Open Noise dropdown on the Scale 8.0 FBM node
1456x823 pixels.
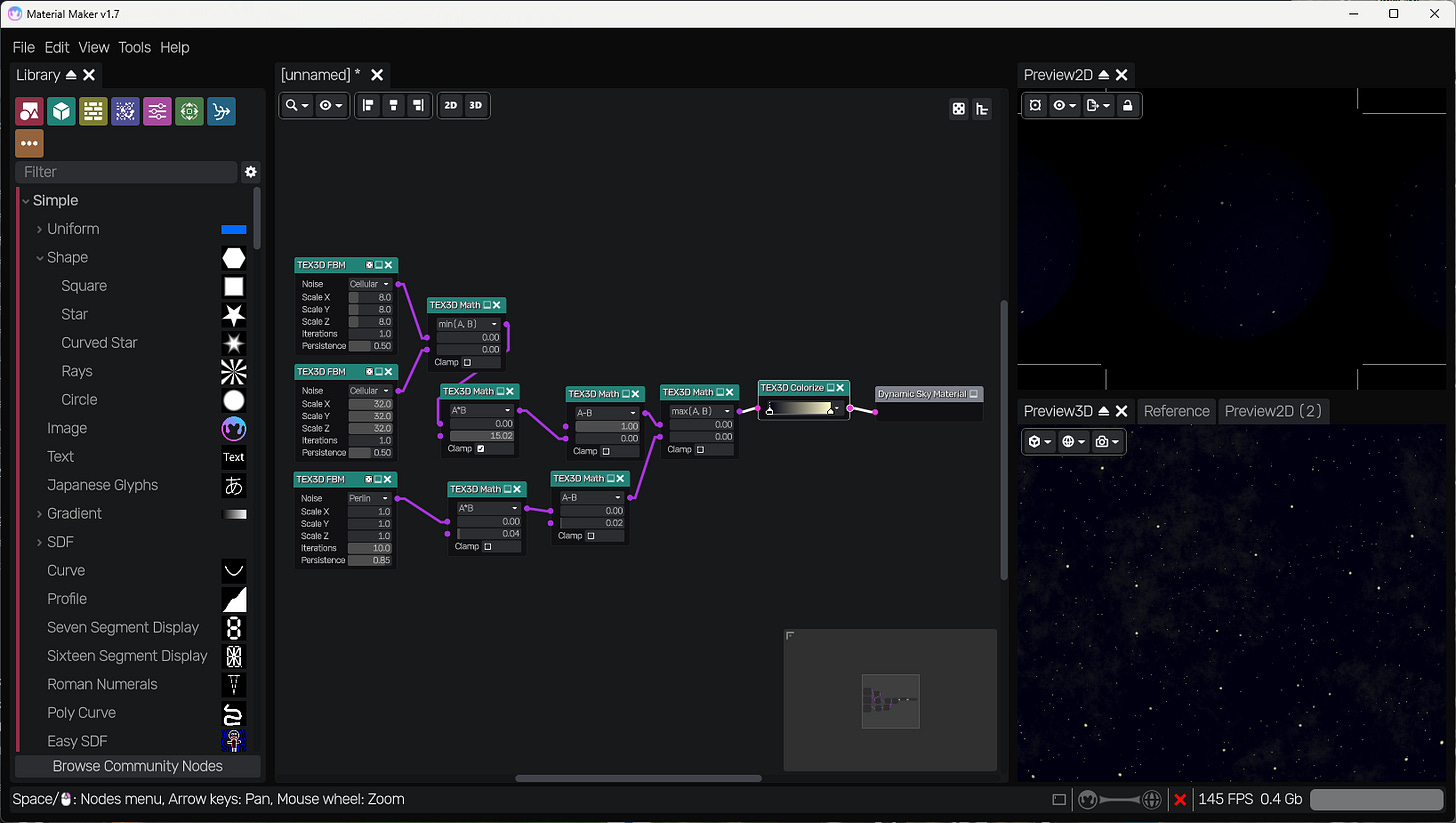370,284
